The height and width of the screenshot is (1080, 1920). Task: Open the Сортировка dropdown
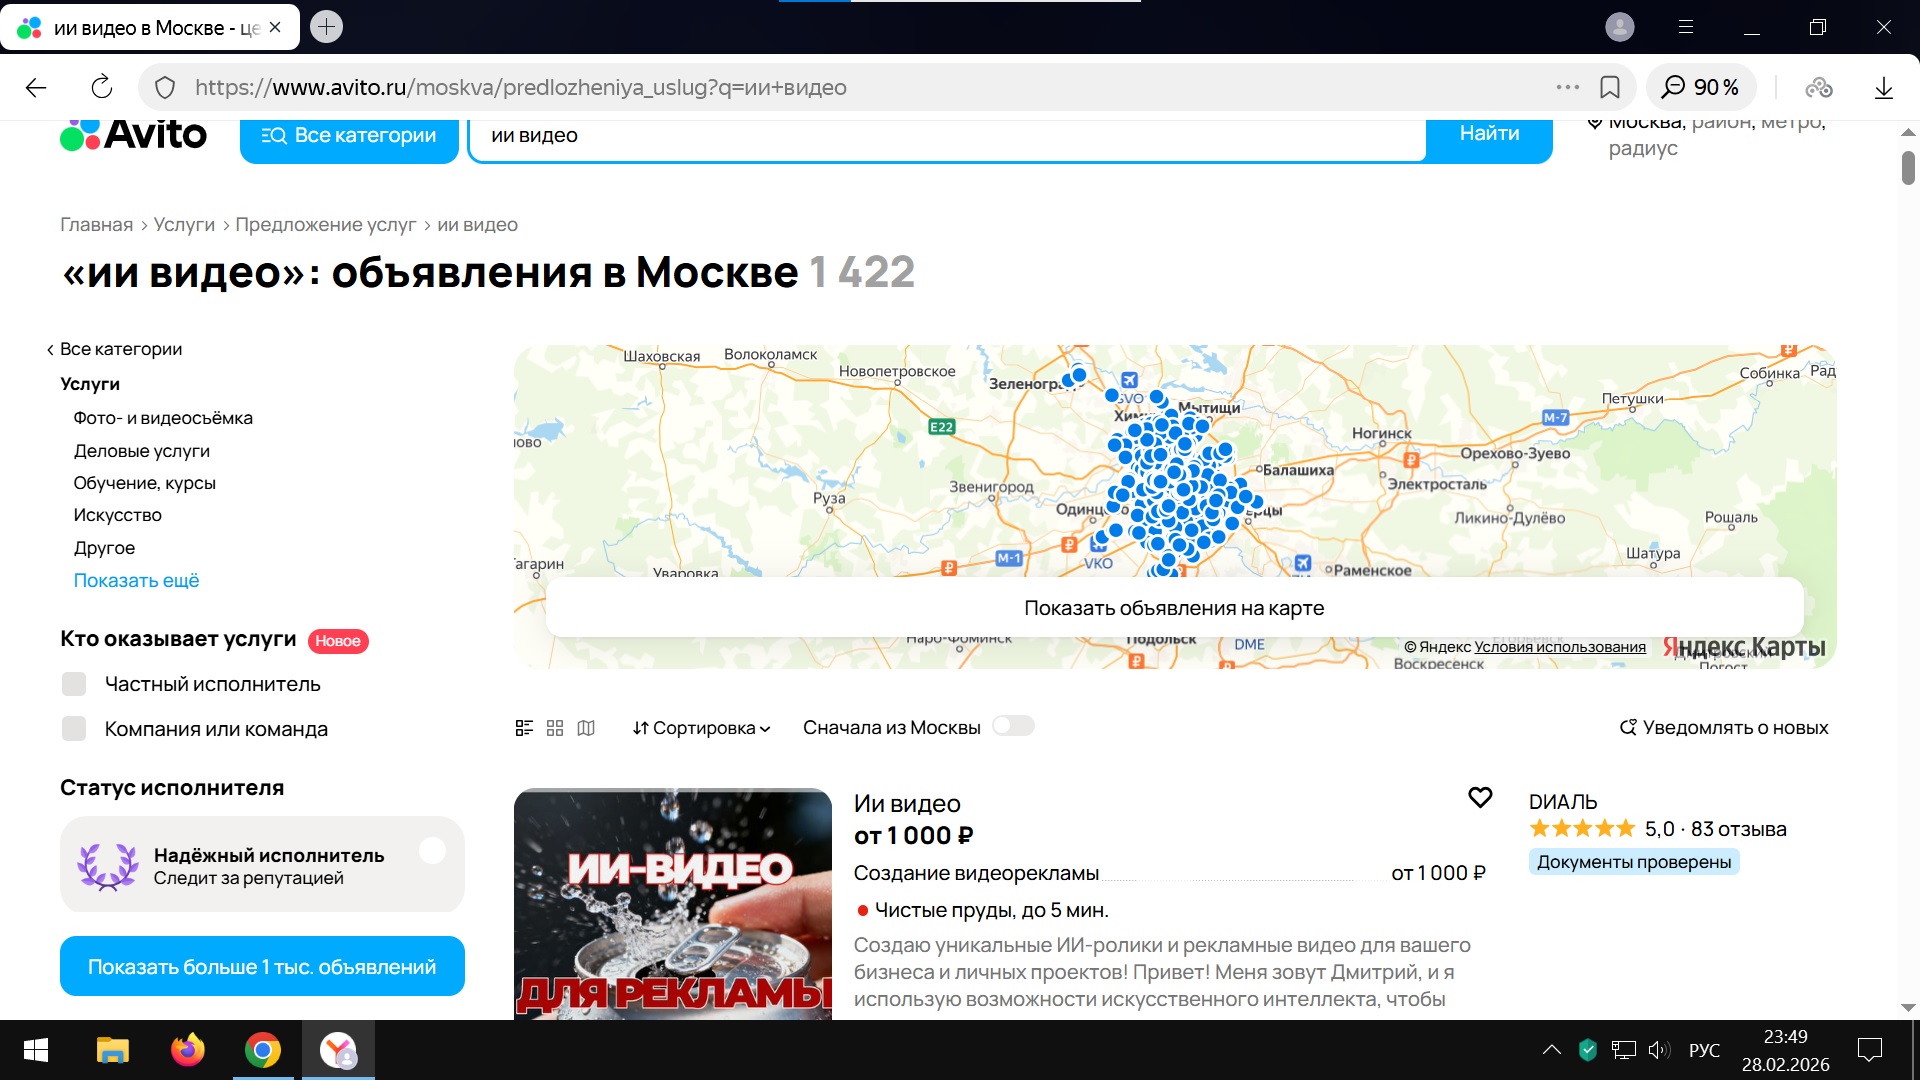701,728
